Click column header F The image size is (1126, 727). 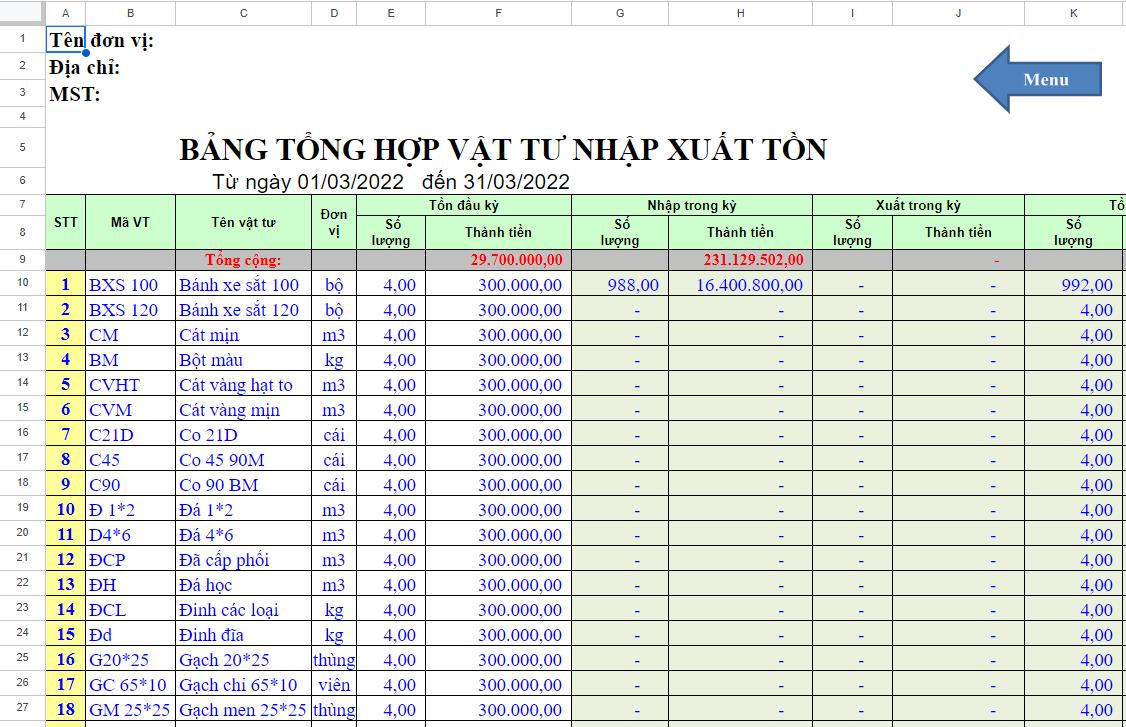[498, 13]
